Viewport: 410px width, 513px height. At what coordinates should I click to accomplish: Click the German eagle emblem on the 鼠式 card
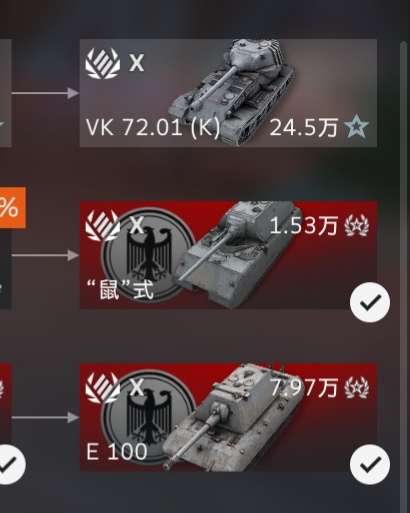click(x=149, y=254)
